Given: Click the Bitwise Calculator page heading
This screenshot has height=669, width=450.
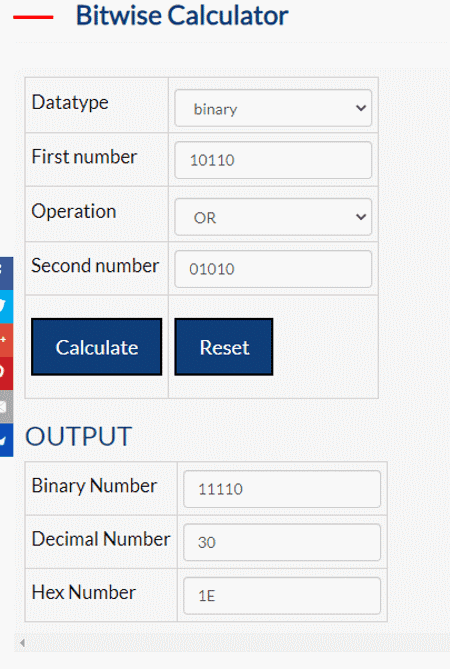Looking at the screenshot, I should [x=182, y=15].
